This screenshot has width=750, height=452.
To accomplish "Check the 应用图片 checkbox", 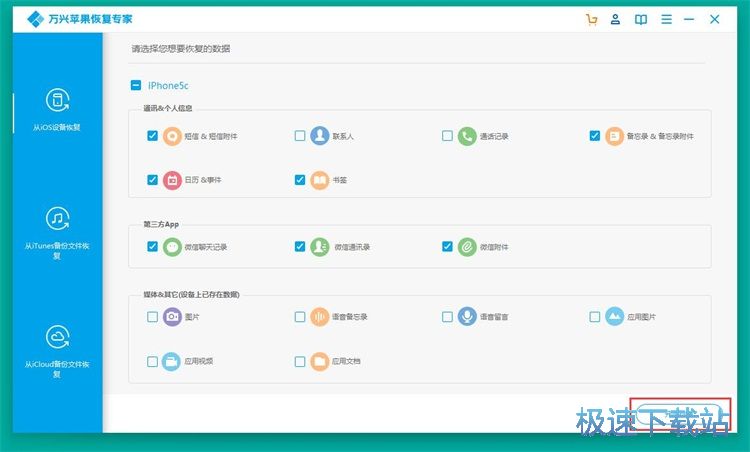I will [595, 317].
